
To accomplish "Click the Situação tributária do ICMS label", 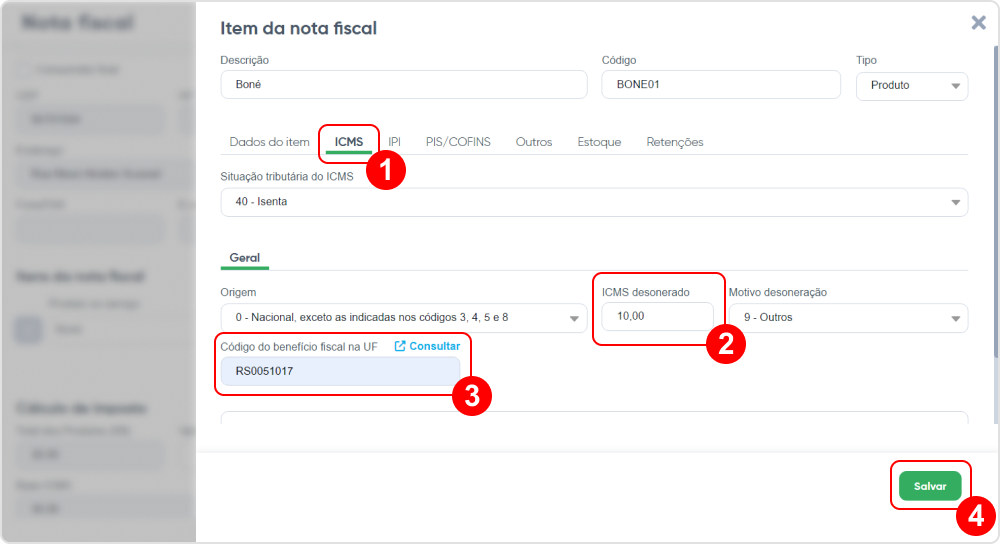I will [x=287, y=177].
